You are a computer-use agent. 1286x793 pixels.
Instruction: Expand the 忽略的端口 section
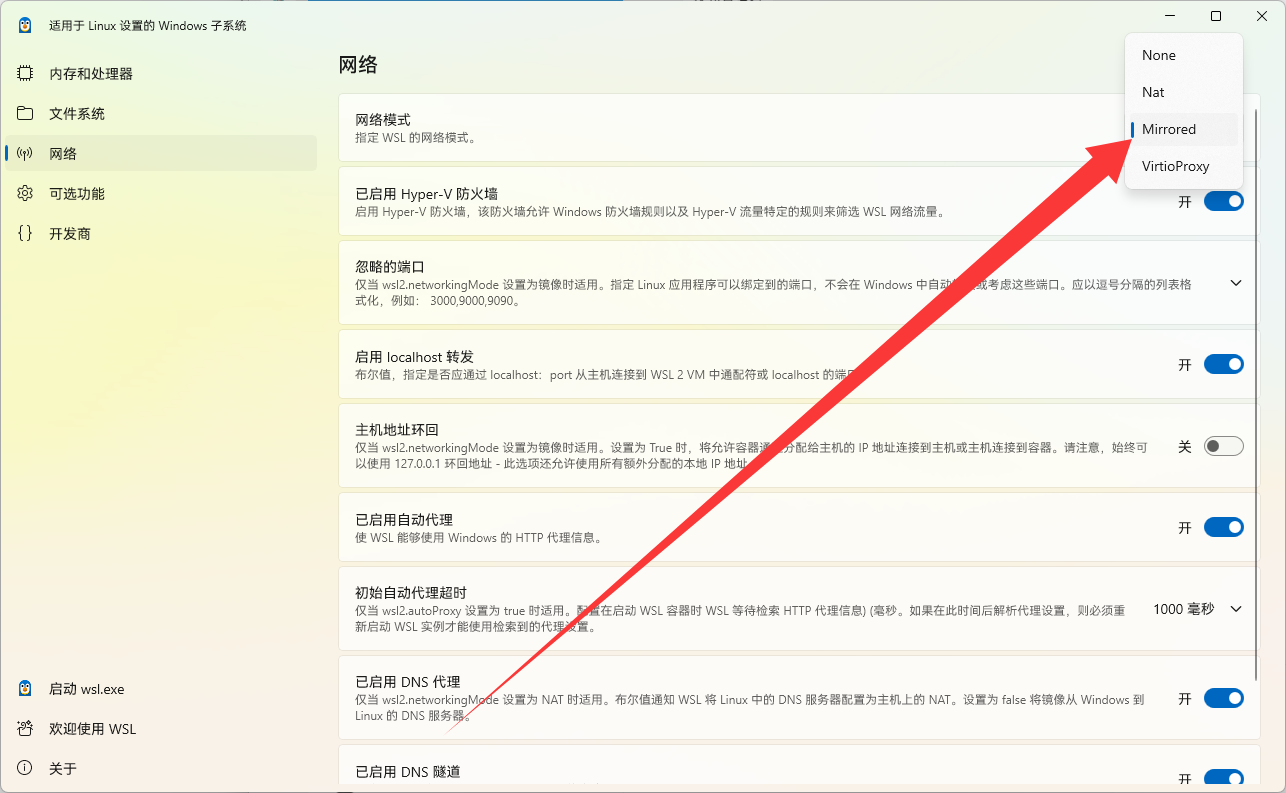tap(1235, 283)
